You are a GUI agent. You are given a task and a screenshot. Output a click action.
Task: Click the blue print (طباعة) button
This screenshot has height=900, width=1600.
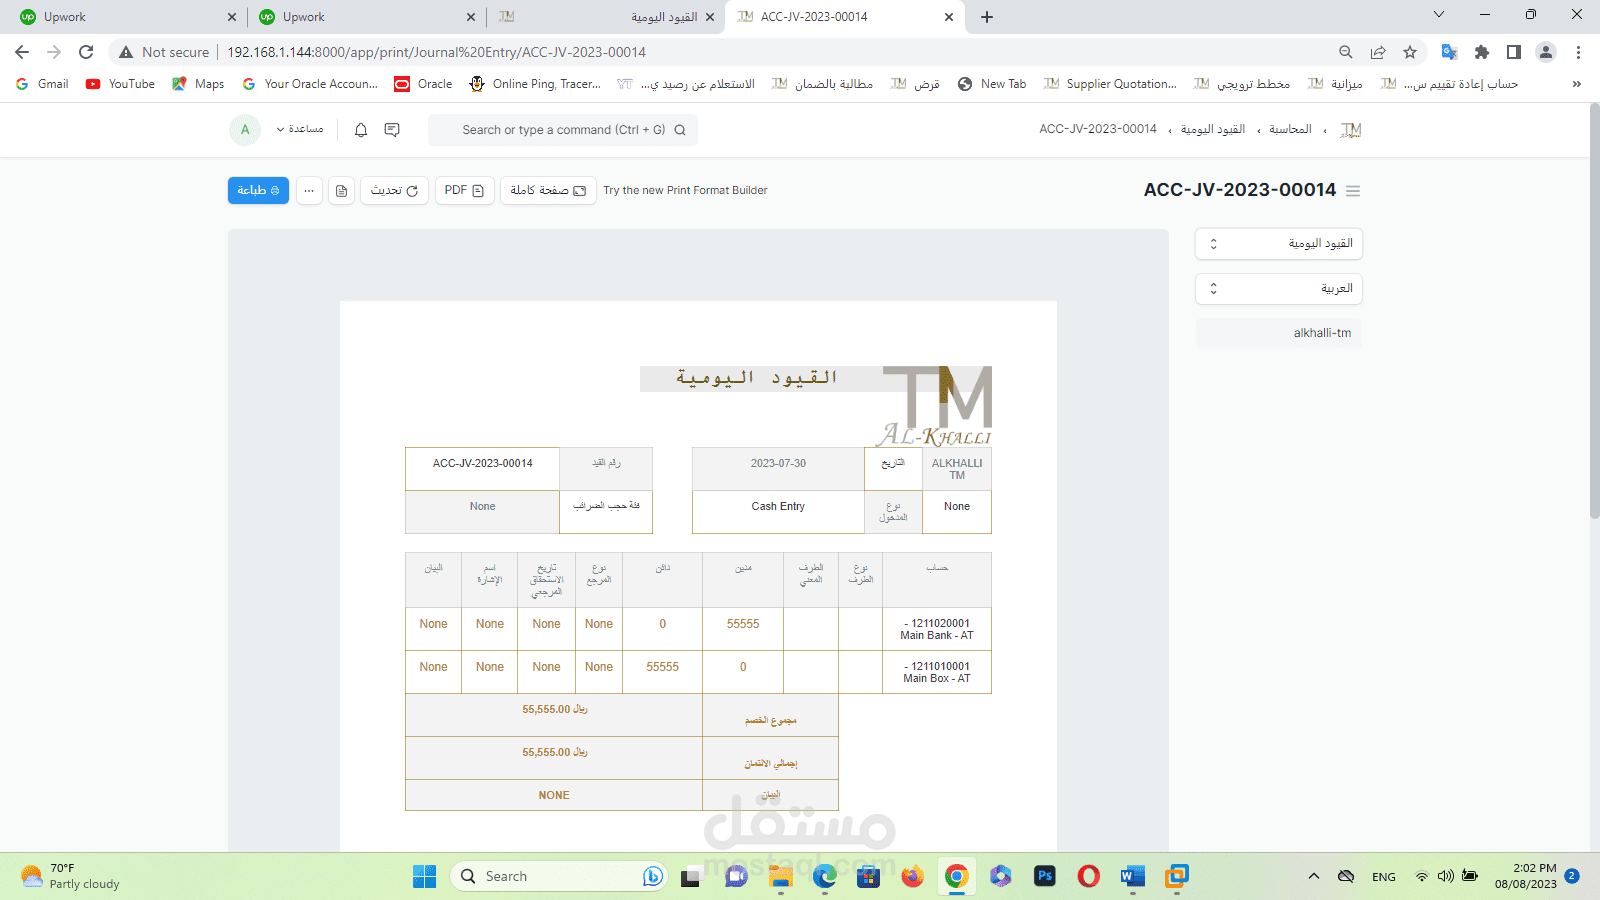click(x=258, y=190)
